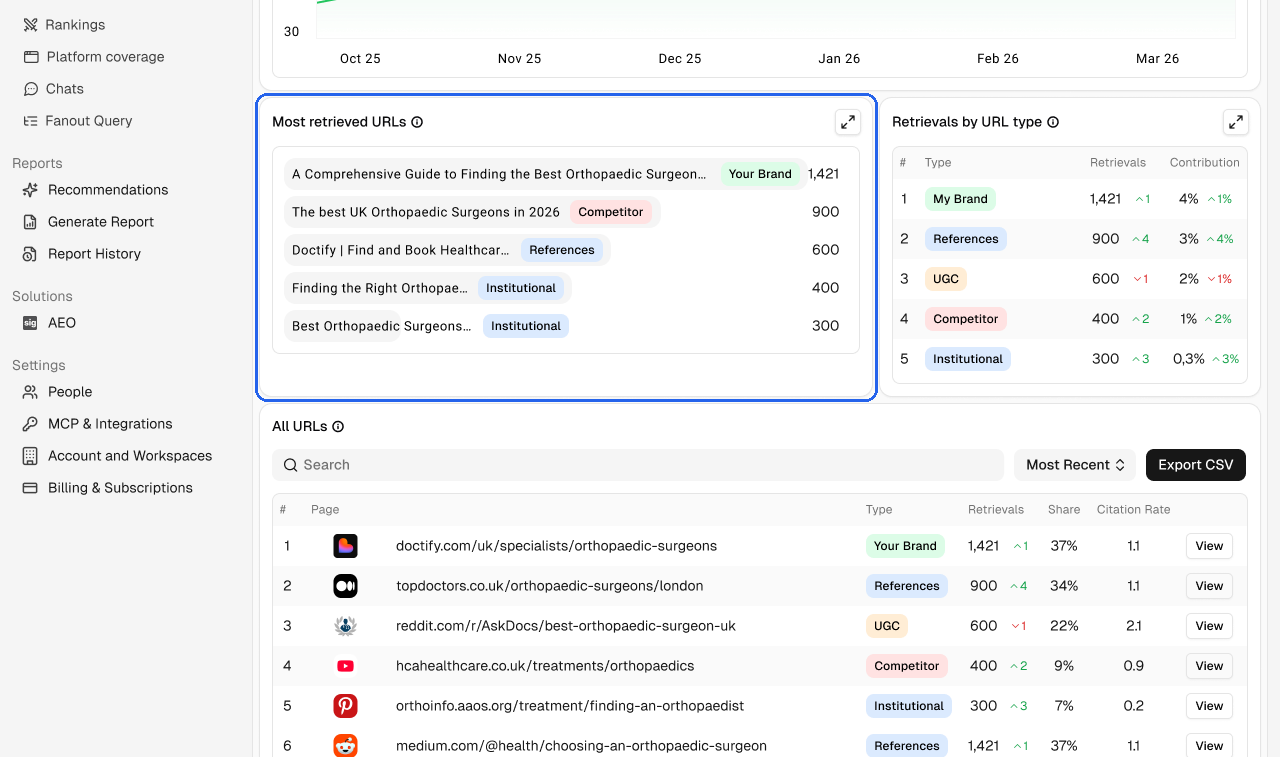Expand the Most retrieved URLs panel

(x=848, y=122)
